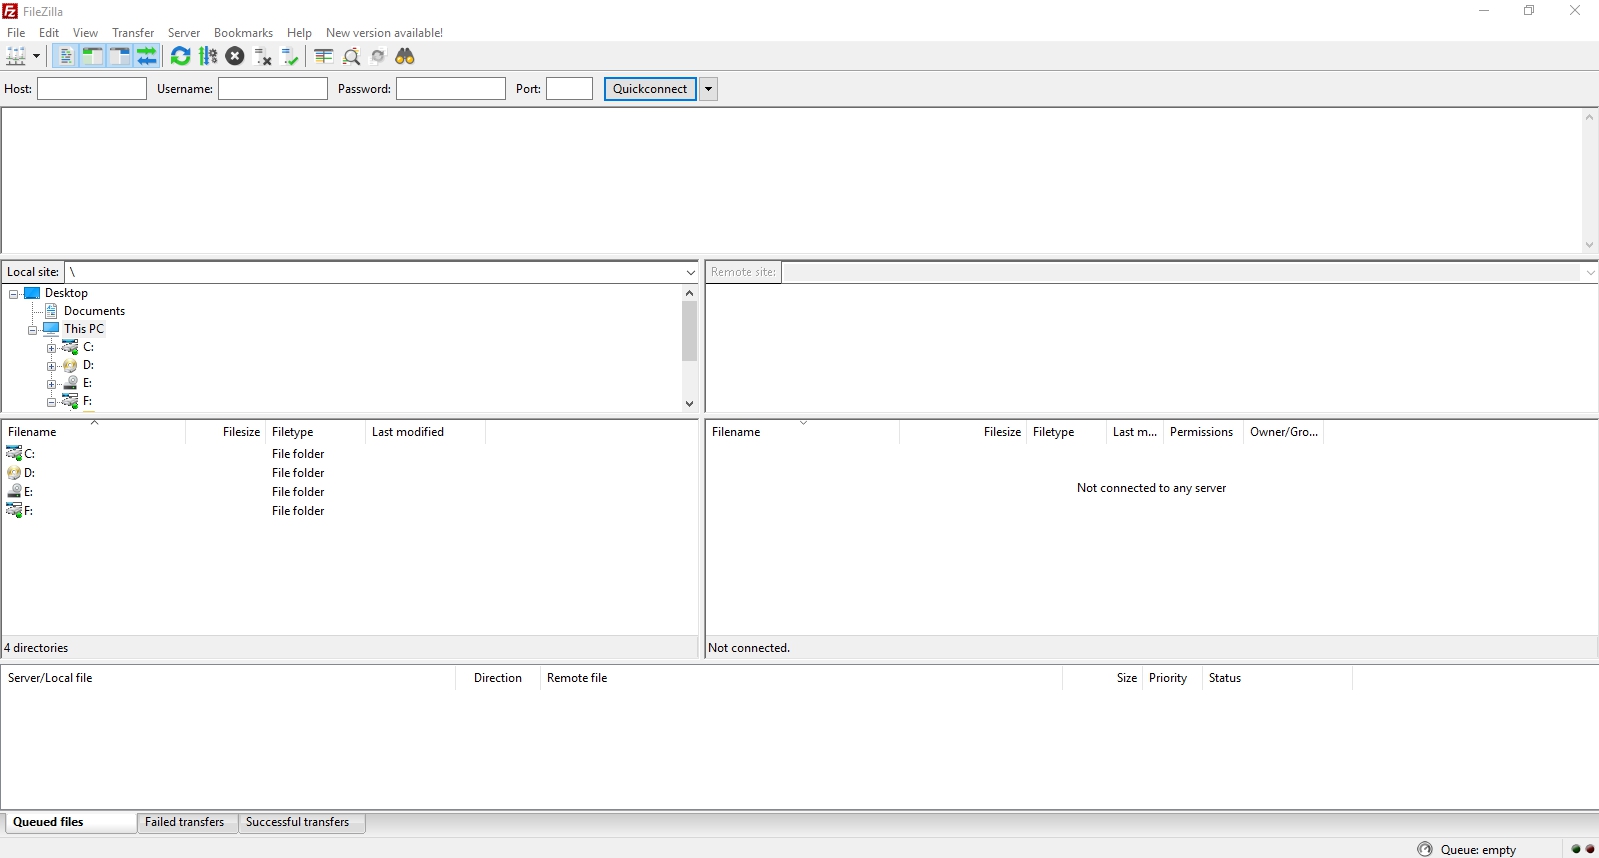Select the F: network drive icon in file list
Viewport: 1599px width, 858px height.
tap(14, 511)
